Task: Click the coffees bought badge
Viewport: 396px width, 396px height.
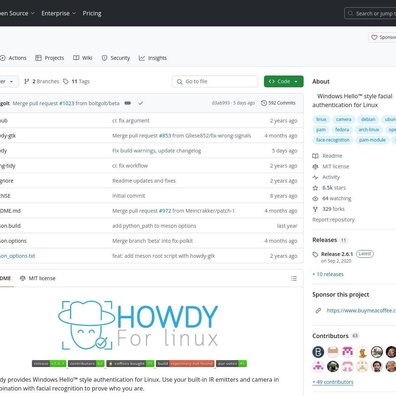Action: pos(130,364)
